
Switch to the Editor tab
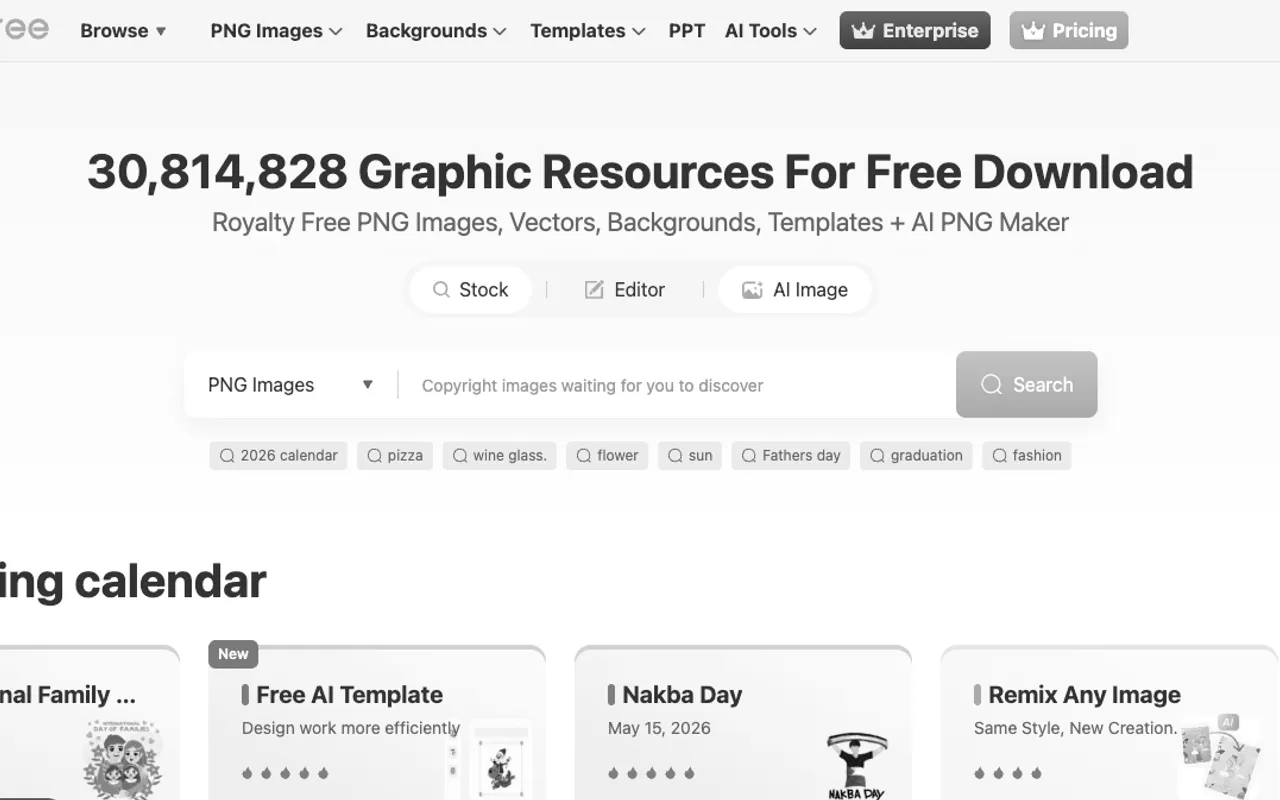click(x=625, y=290)
